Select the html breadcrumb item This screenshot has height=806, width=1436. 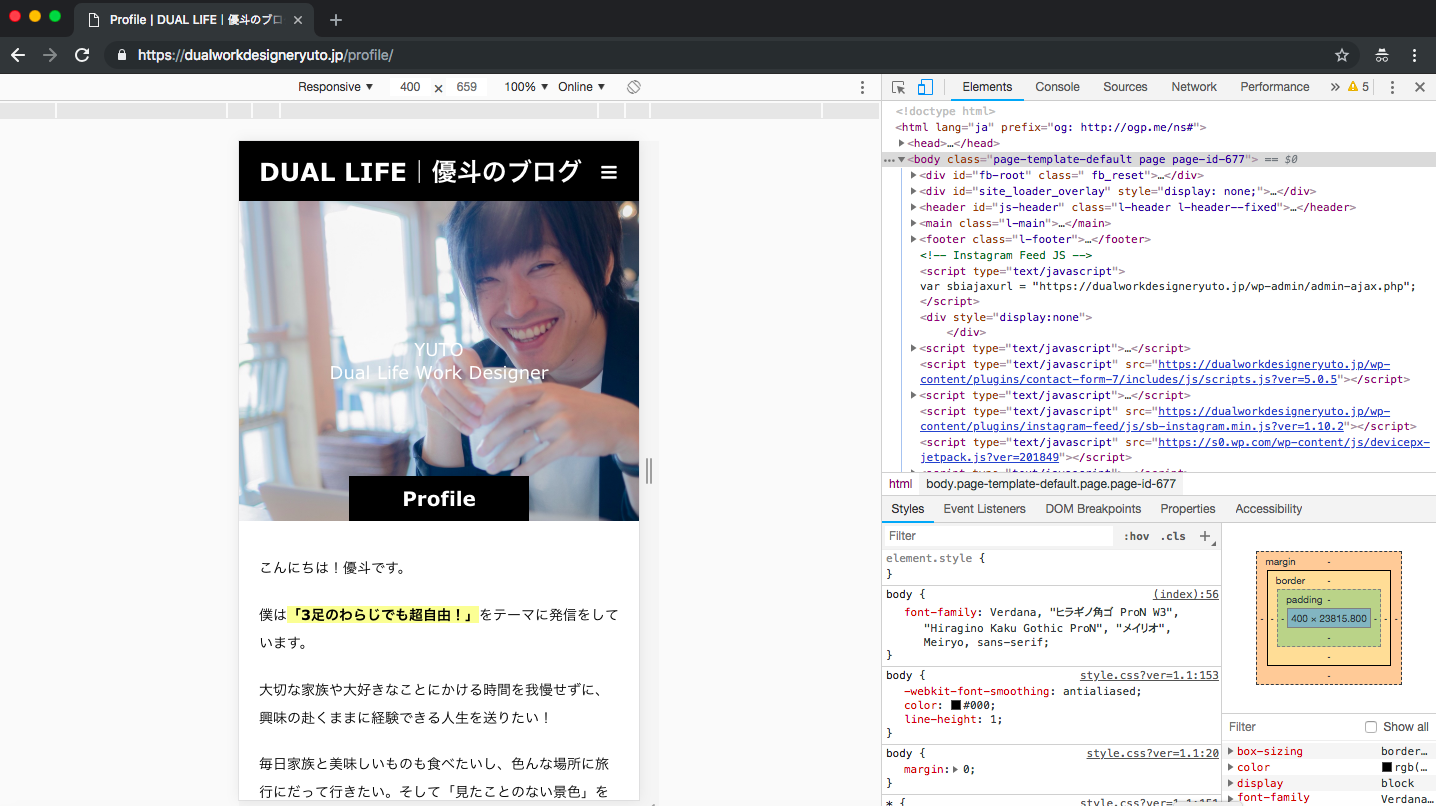coord(900,484)
